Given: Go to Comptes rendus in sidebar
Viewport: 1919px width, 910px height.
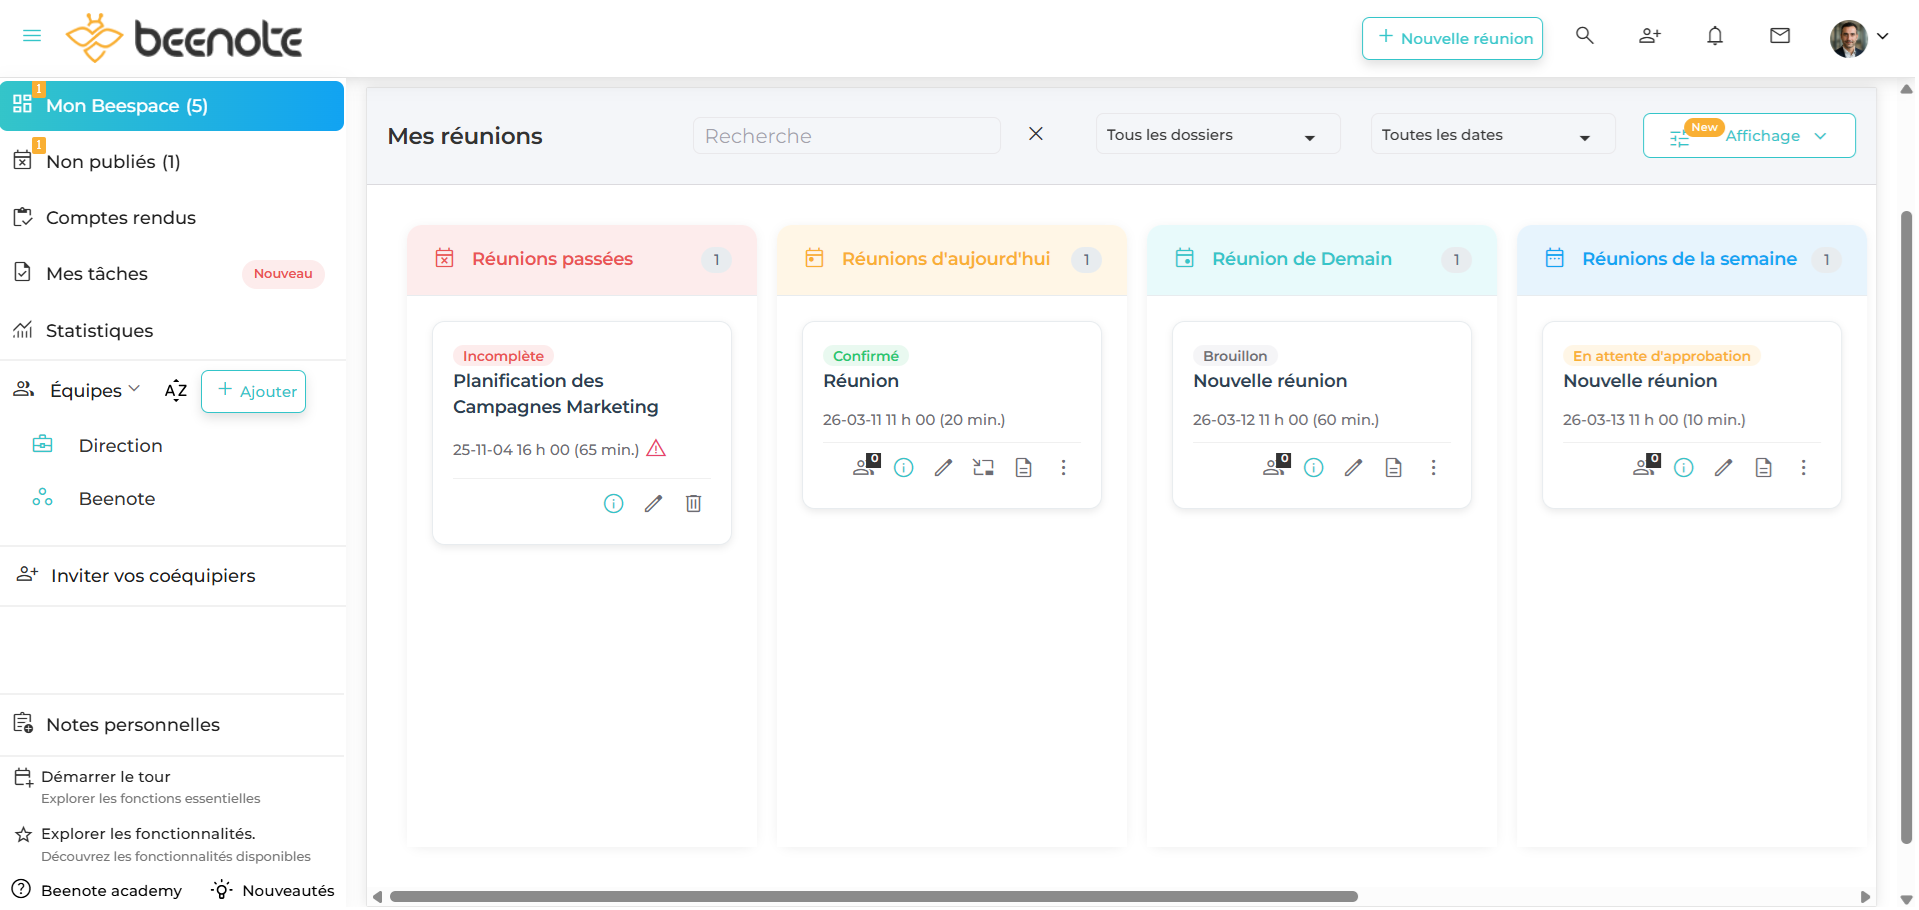Looking at the screenshot, I should click(120, 218).
